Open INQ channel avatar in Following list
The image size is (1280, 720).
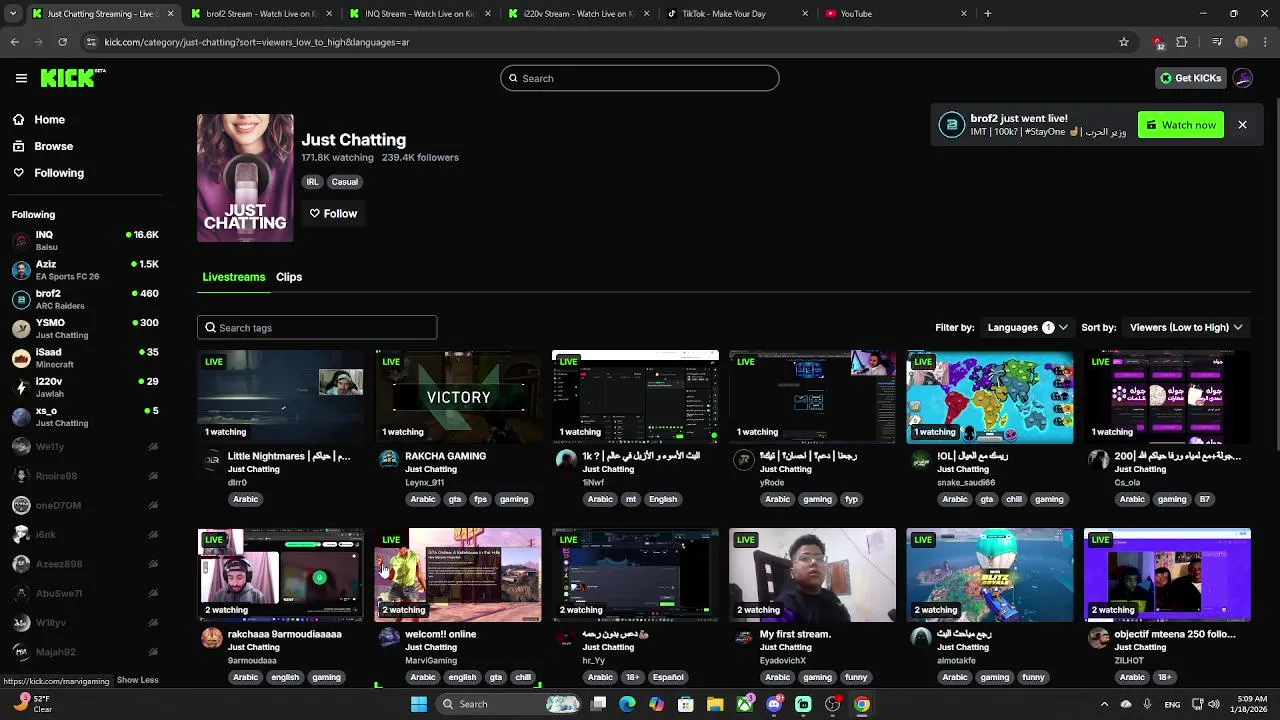click(21, 240)
